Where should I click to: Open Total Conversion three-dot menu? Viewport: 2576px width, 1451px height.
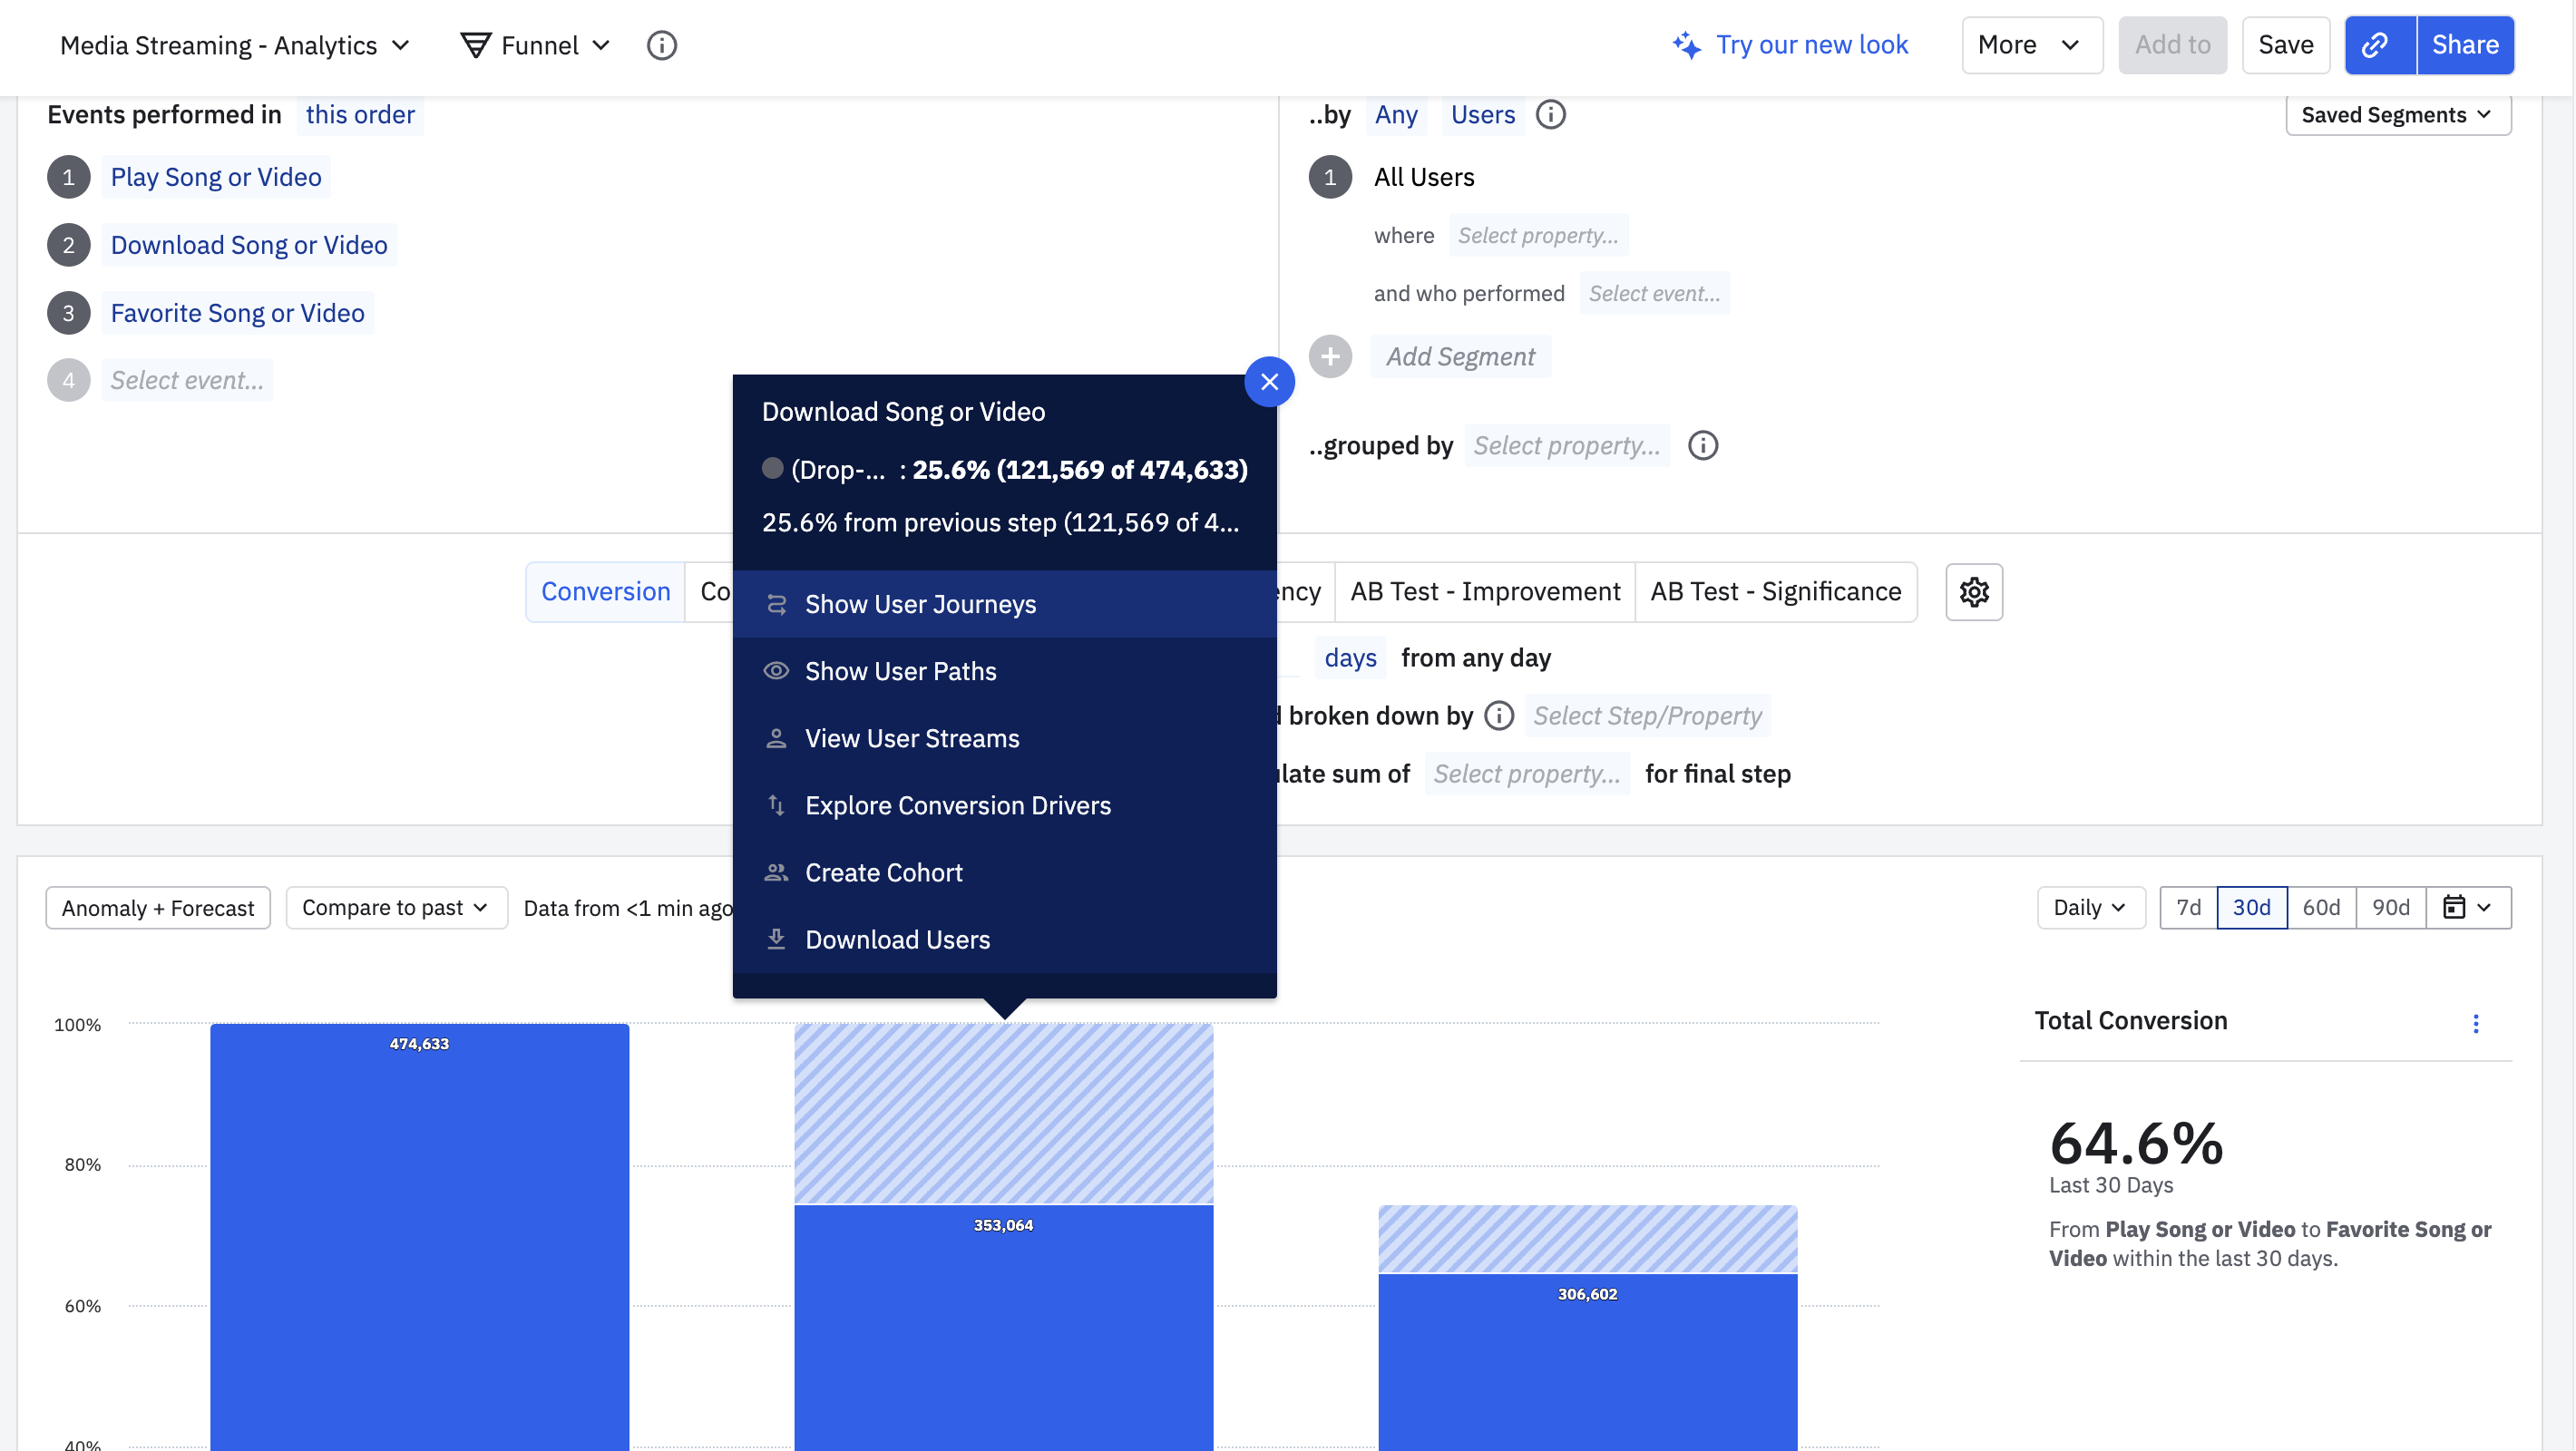coord(2475,1023)
